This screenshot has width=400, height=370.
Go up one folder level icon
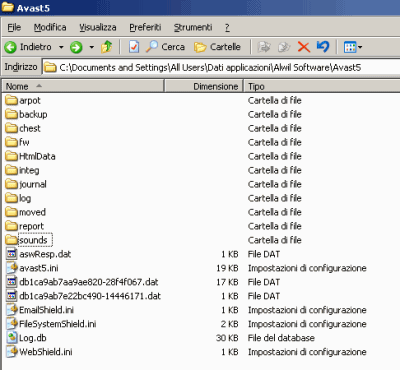(107, 47)
